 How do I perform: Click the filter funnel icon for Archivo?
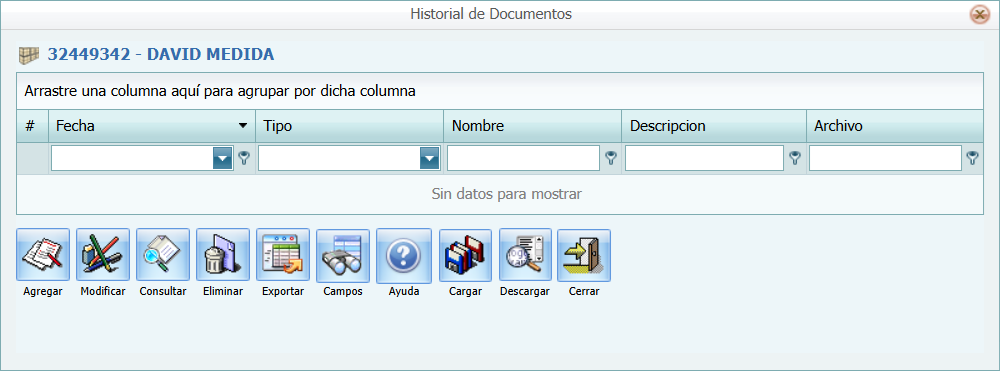972,158
